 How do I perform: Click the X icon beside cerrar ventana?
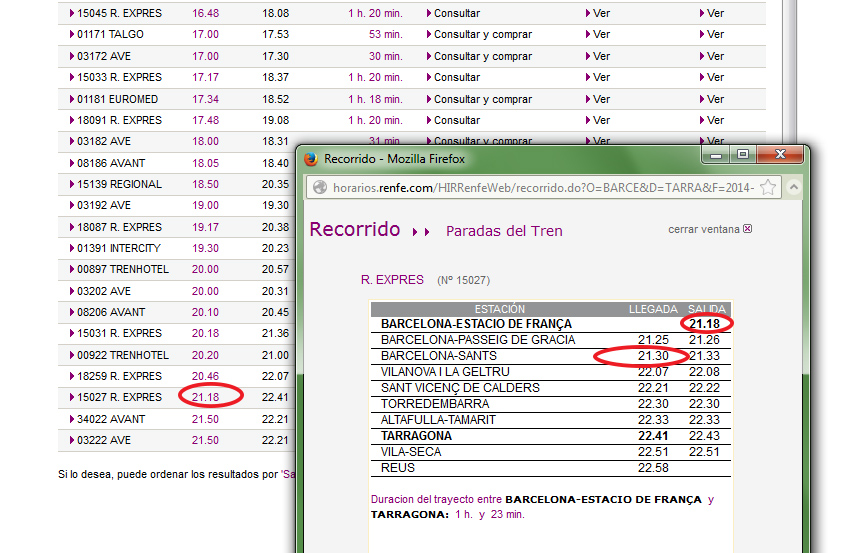click(x=747, y=229)
